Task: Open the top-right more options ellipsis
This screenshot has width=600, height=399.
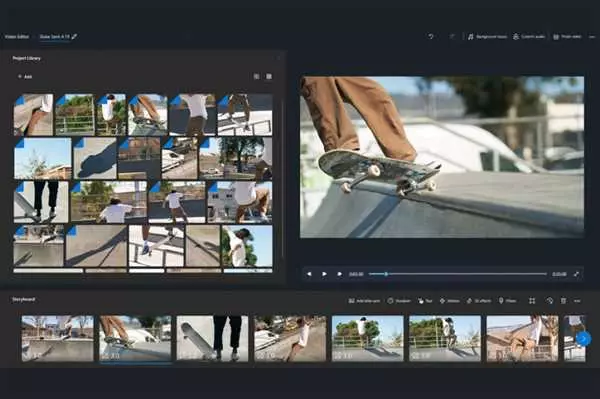Action: pos(592,37)
